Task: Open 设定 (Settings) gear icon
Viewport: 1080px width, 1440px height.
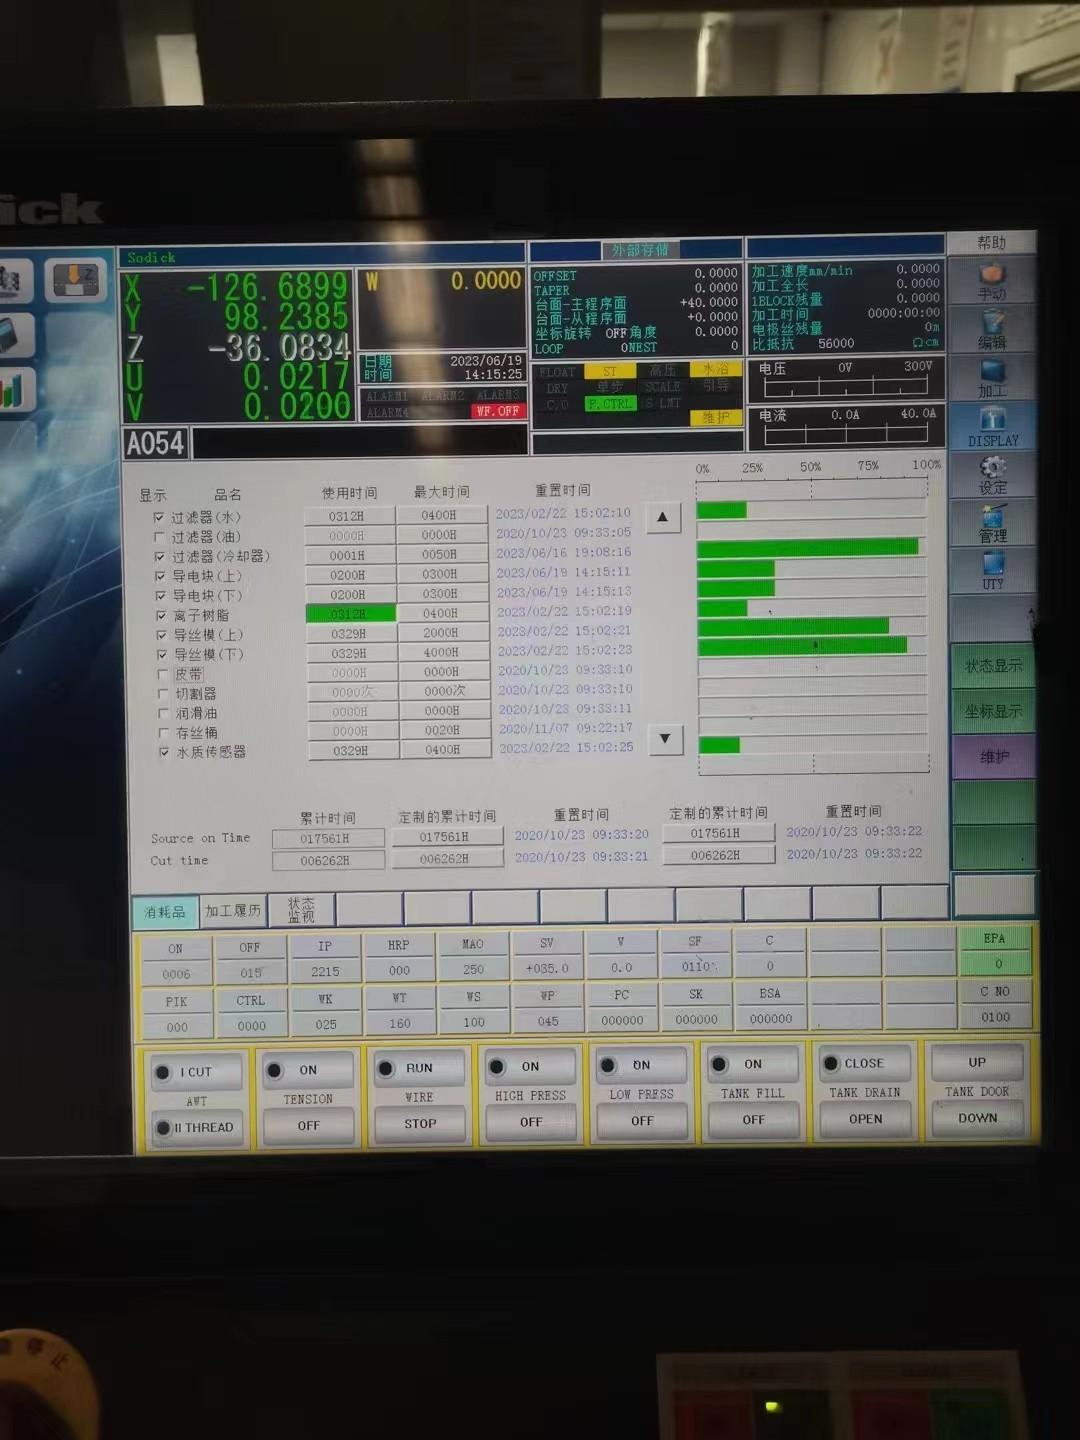Action: (x=992, y=474)
